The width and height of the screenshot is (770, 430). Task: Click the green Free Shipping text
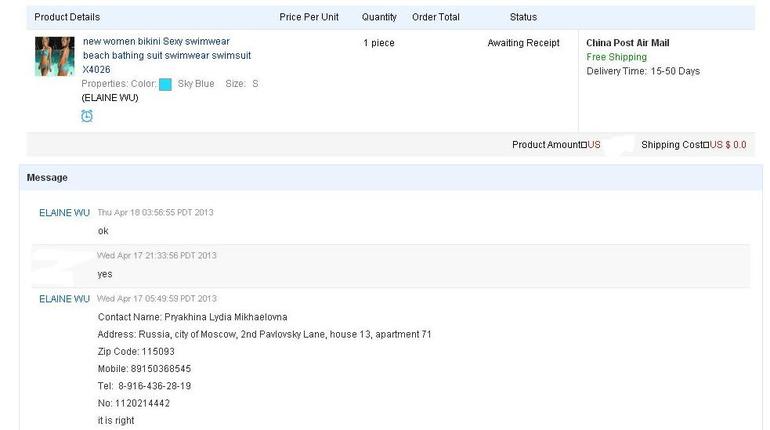[616, 57]
